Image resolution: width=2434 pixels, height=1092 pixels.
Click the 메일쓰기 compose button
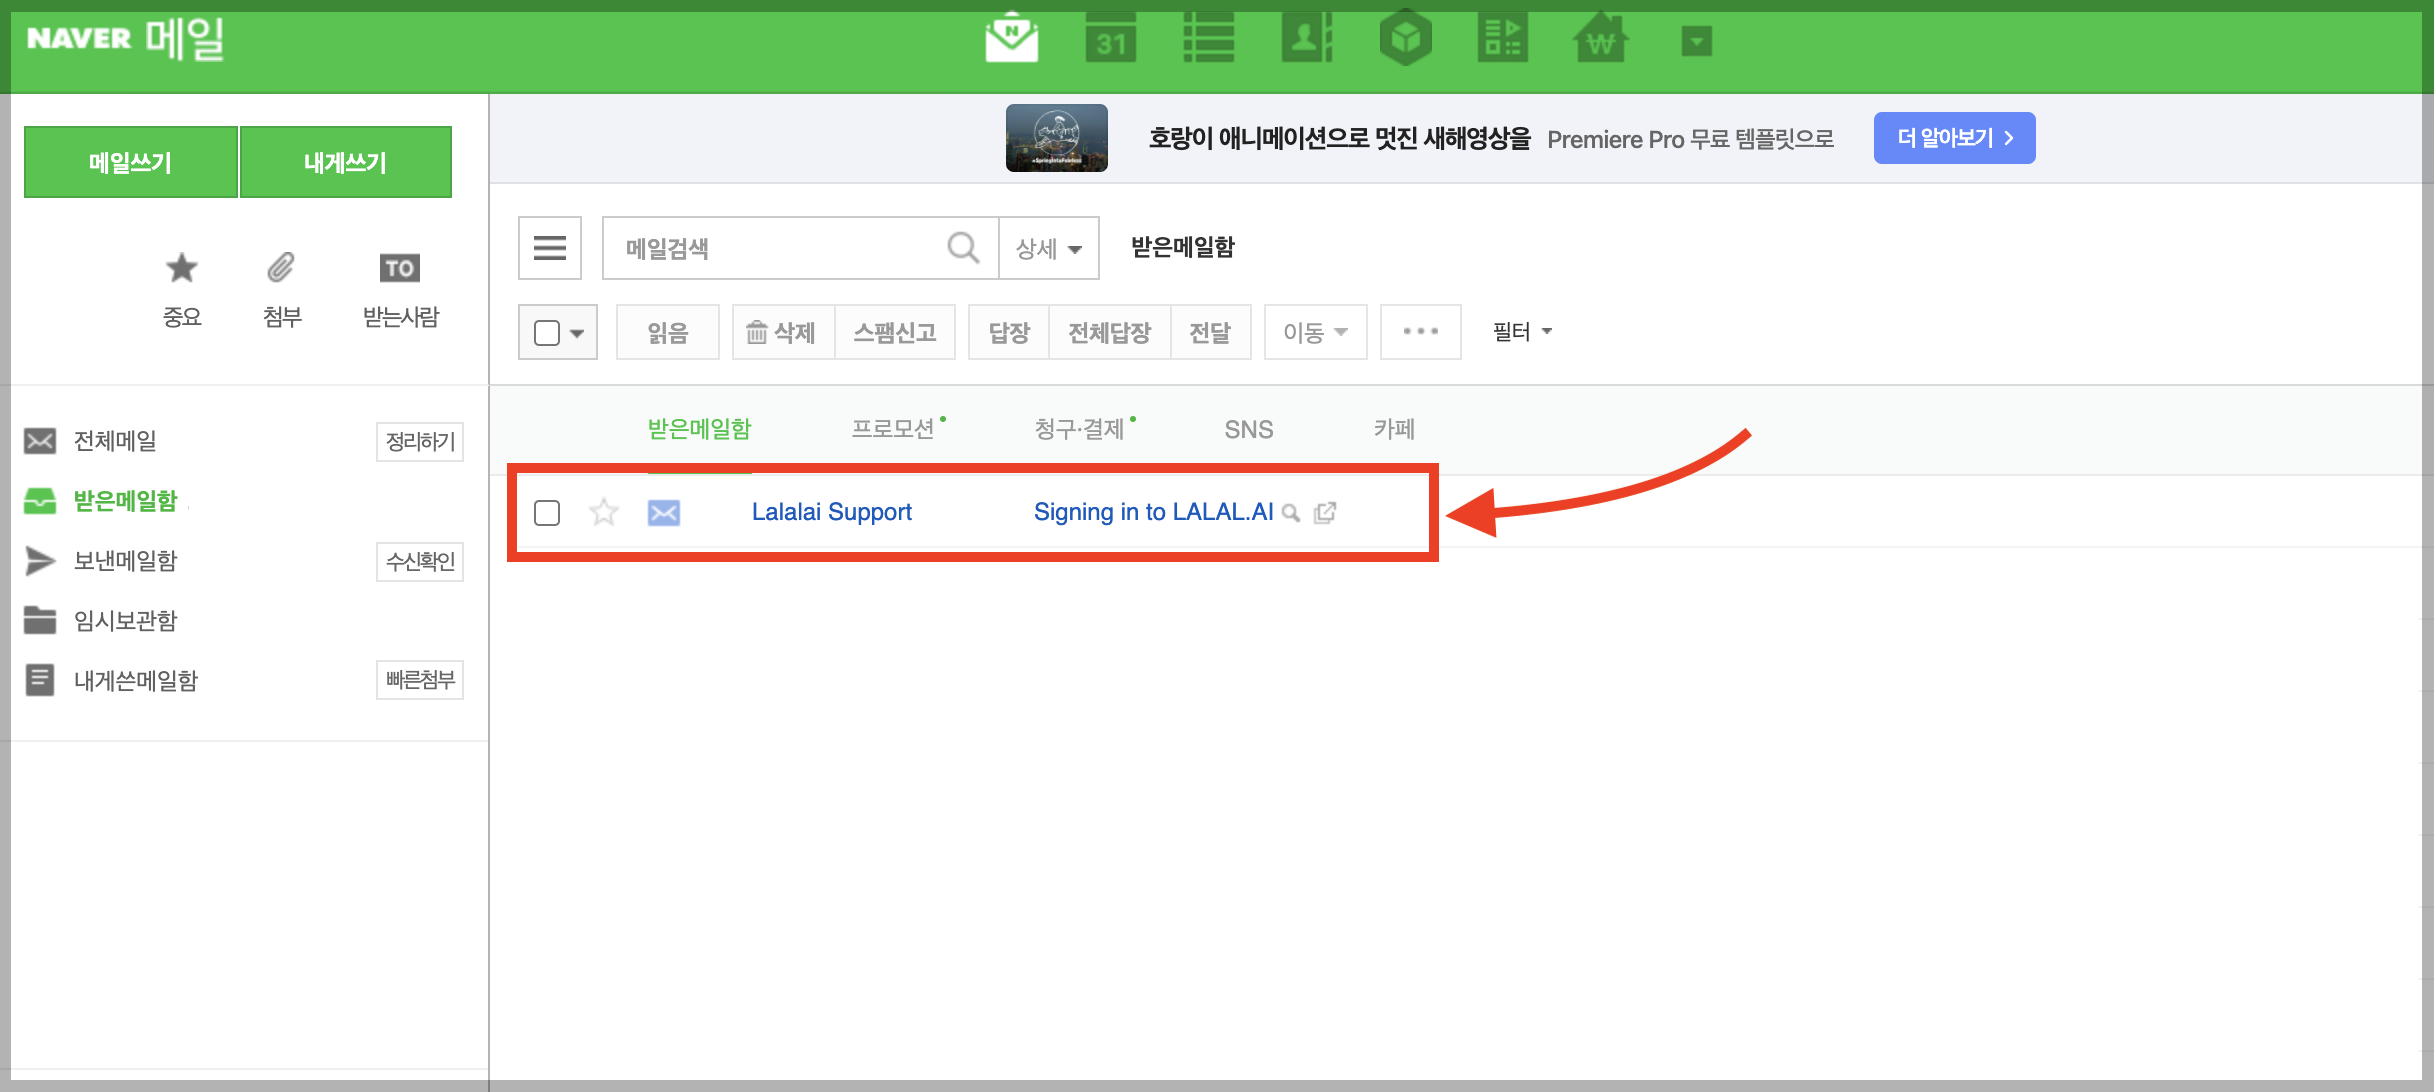click(x=130, y=162)
